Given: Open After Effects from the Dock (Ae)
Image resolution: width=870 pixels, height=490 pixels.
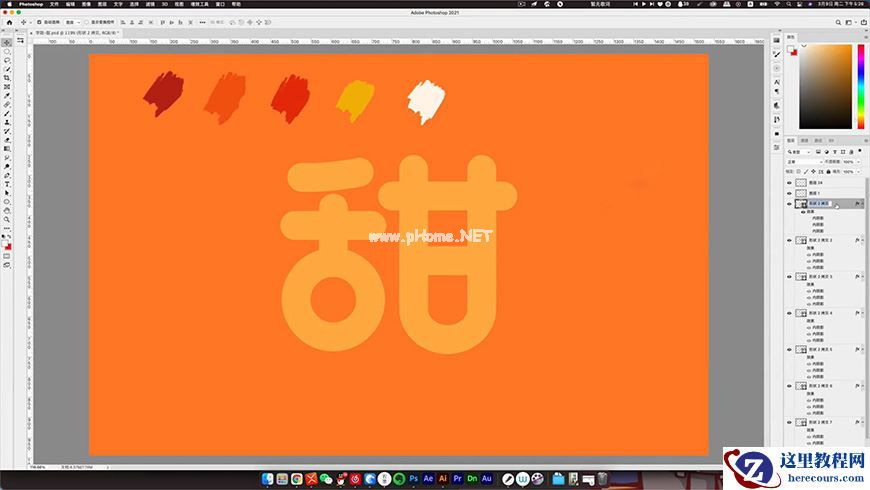Looking at the screenshot, I should [x=428, y=478].
